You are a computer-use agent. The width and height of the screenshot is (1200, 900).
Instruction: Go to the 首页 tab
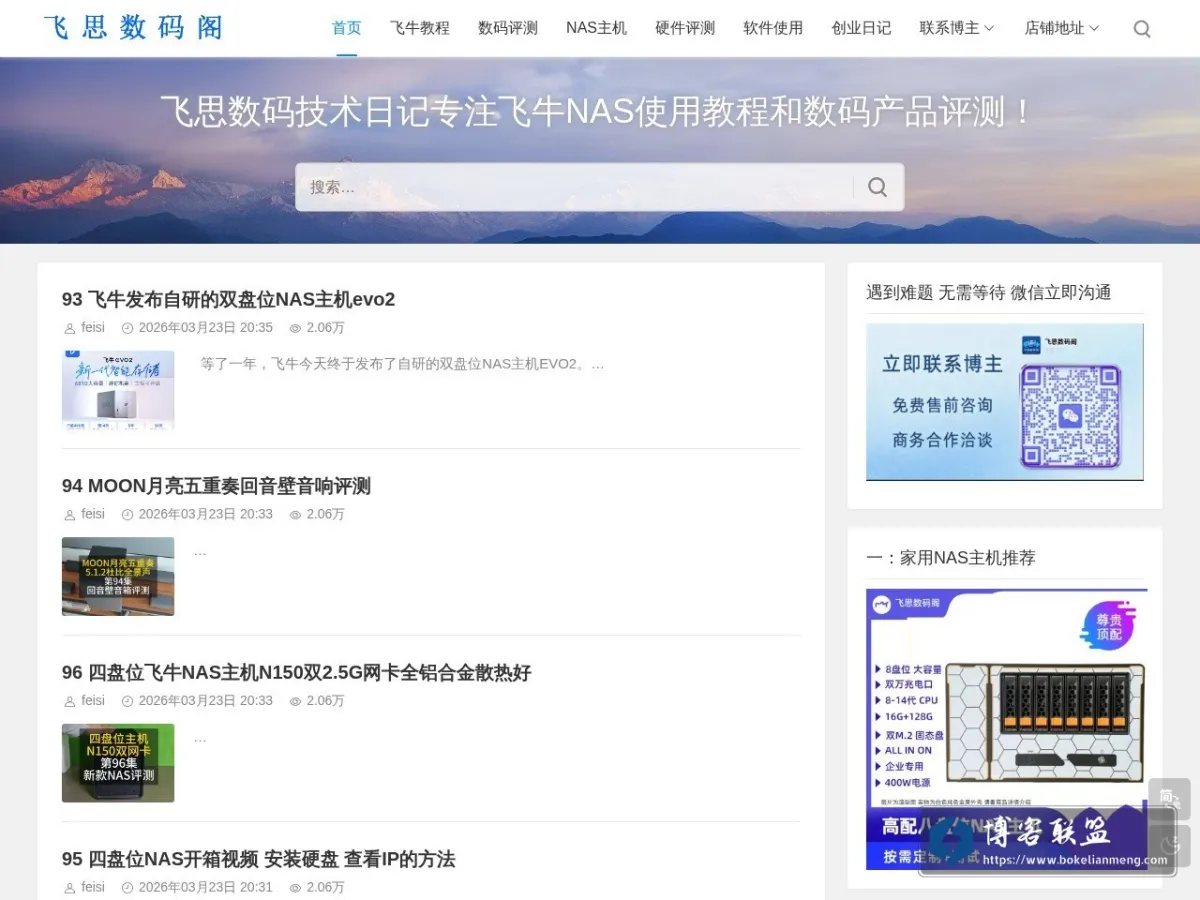346,28
